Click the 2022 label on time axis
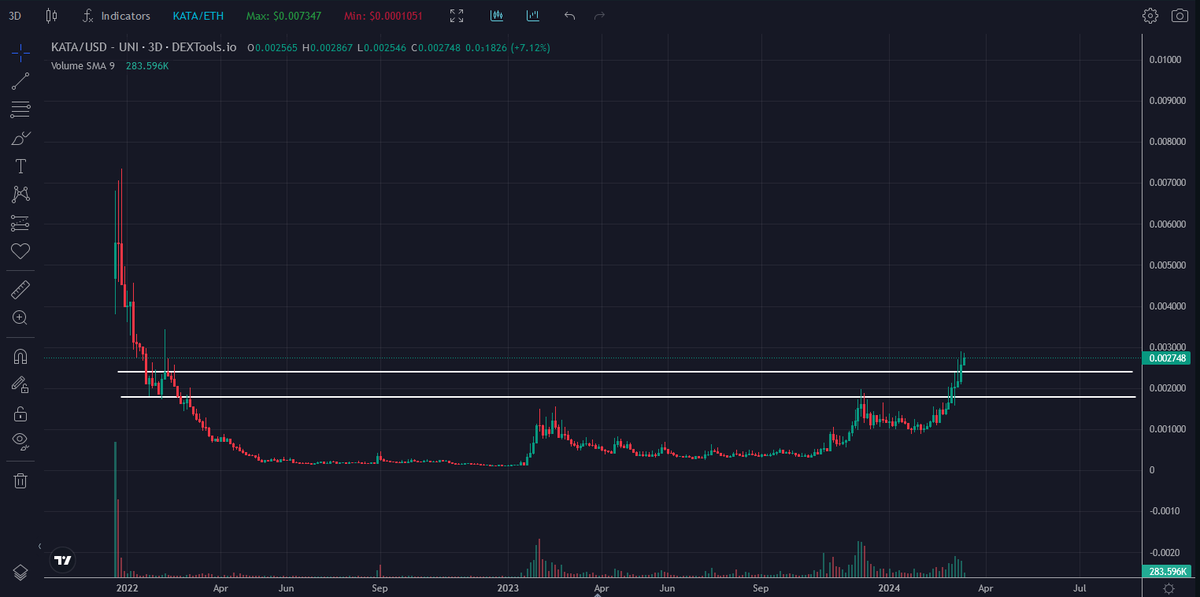The image size is (1200, 597). click(126, 590)
